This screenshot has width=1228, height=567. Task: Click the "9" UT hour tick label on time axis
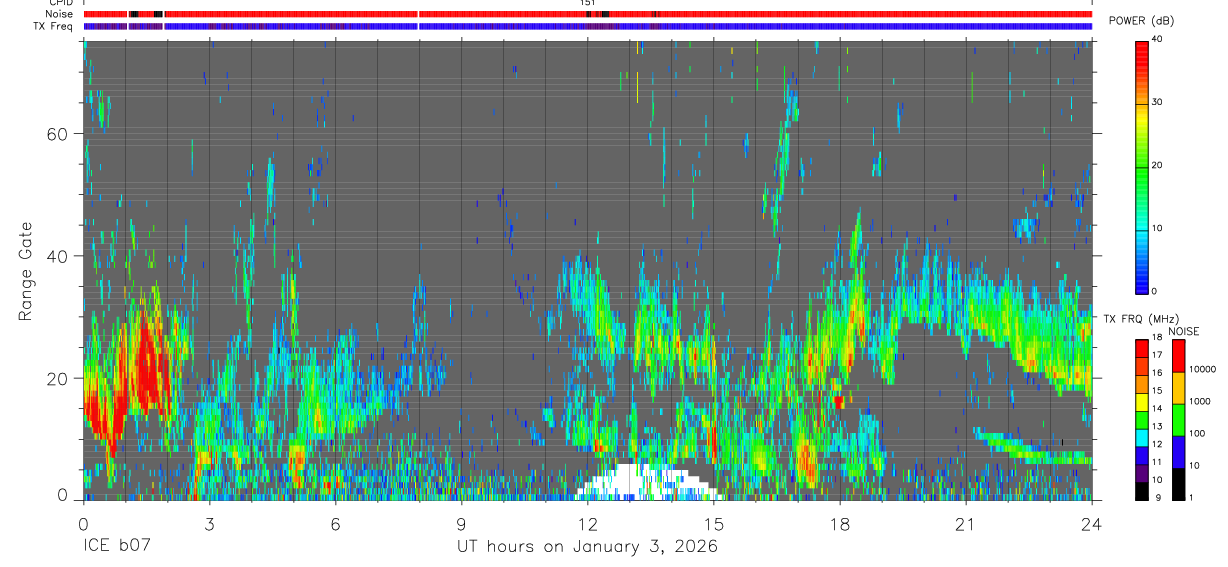[462, 523]
